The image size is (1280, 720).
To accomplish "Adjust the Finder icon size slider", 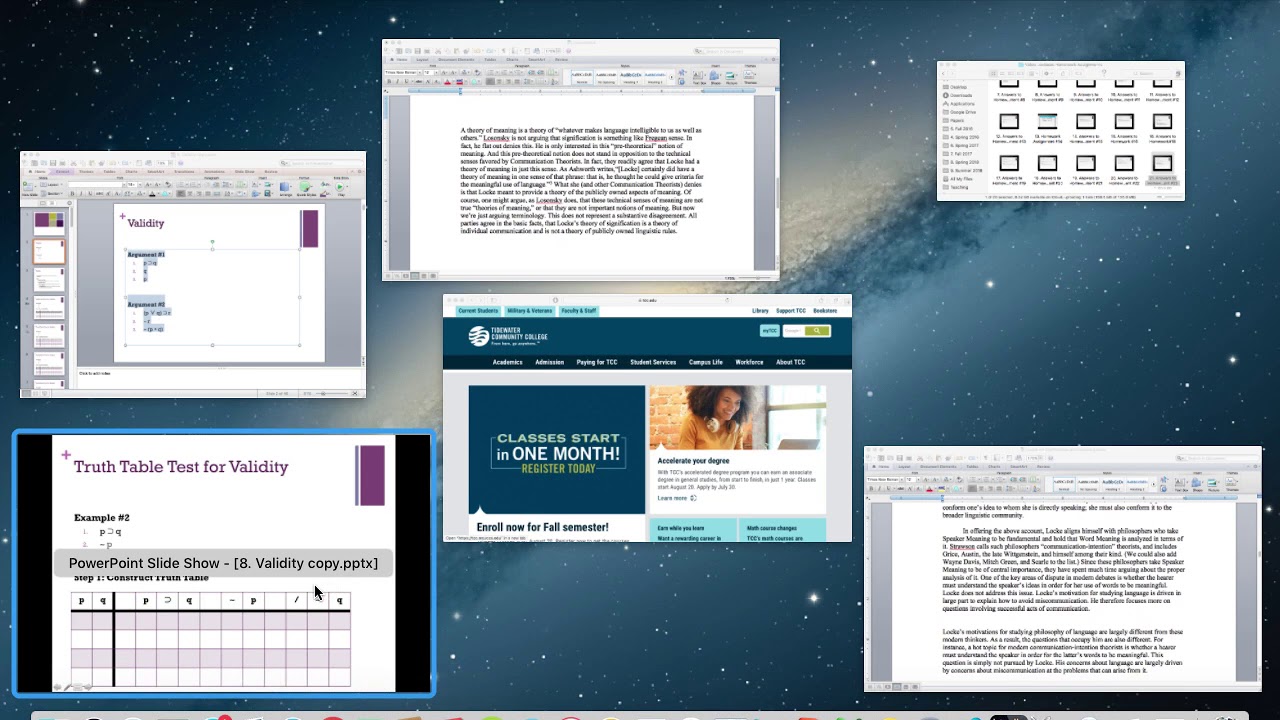I will point(1169,196).
